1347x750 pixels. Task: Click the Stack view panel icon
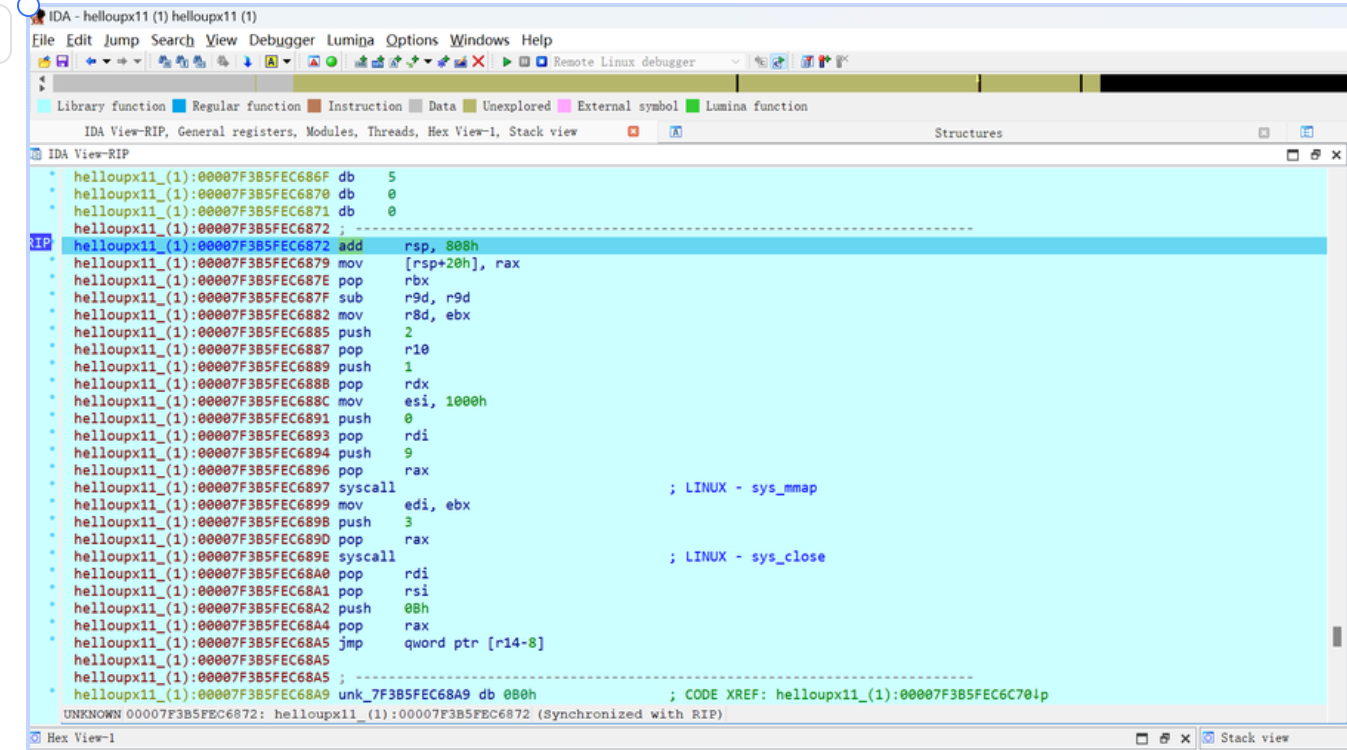coord(1209,738)
